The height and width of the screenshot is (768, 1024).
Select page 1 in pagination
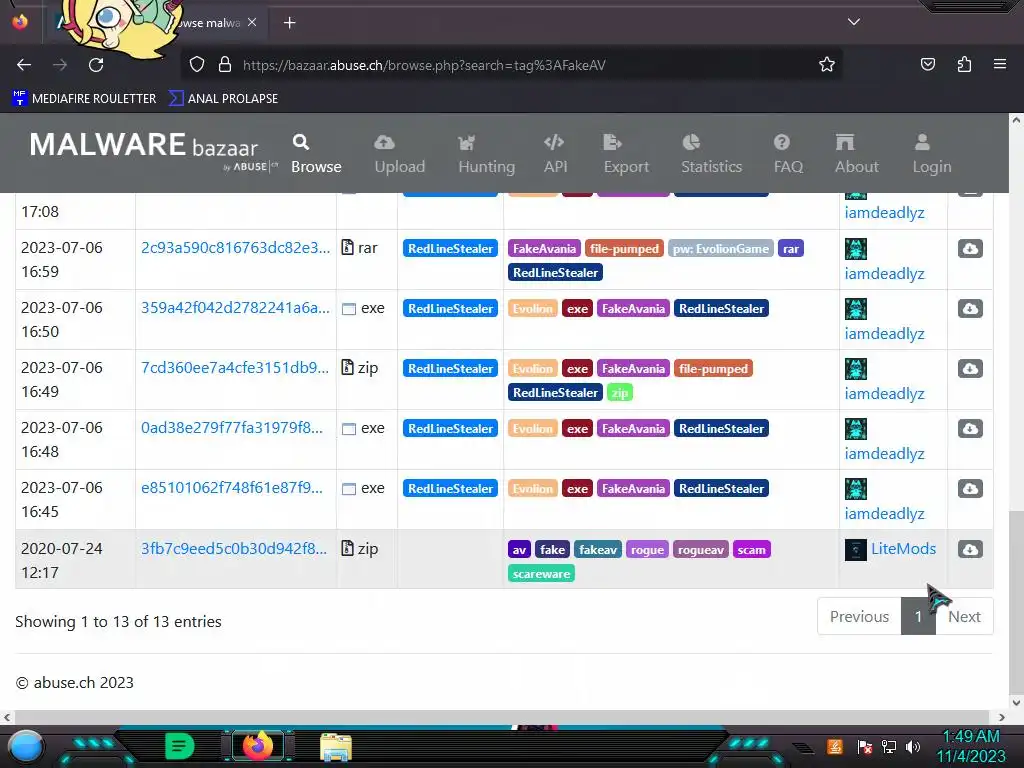coord(918,616)
